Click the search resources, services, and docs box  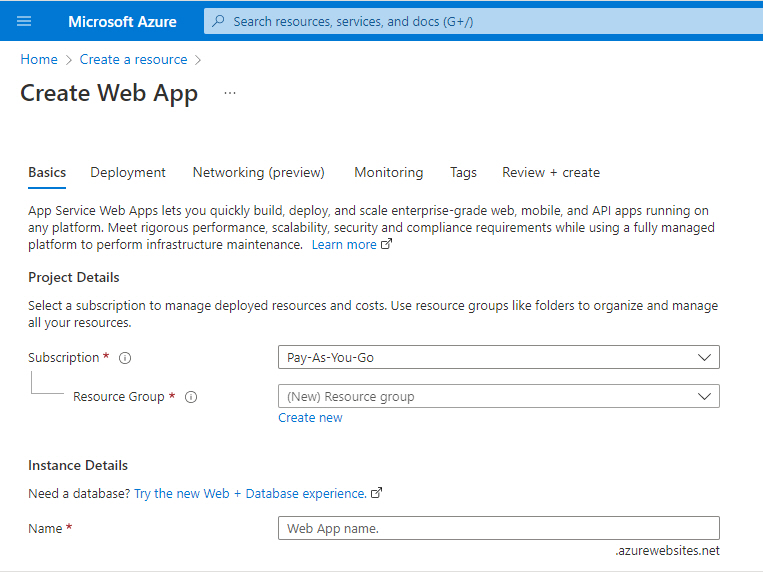483,21
